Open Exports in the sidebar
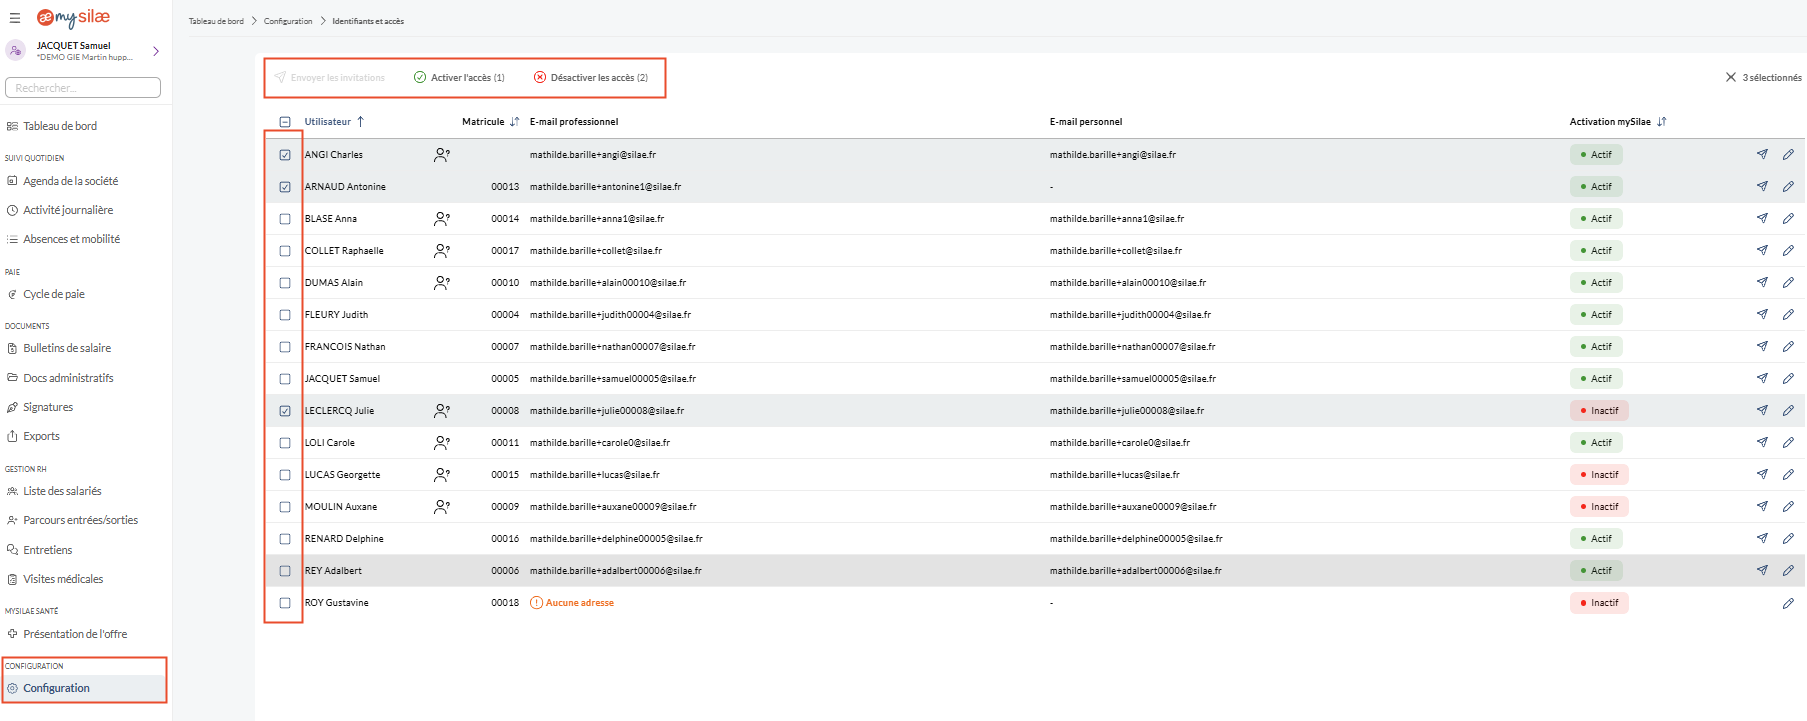 click(x=41, y=436)
